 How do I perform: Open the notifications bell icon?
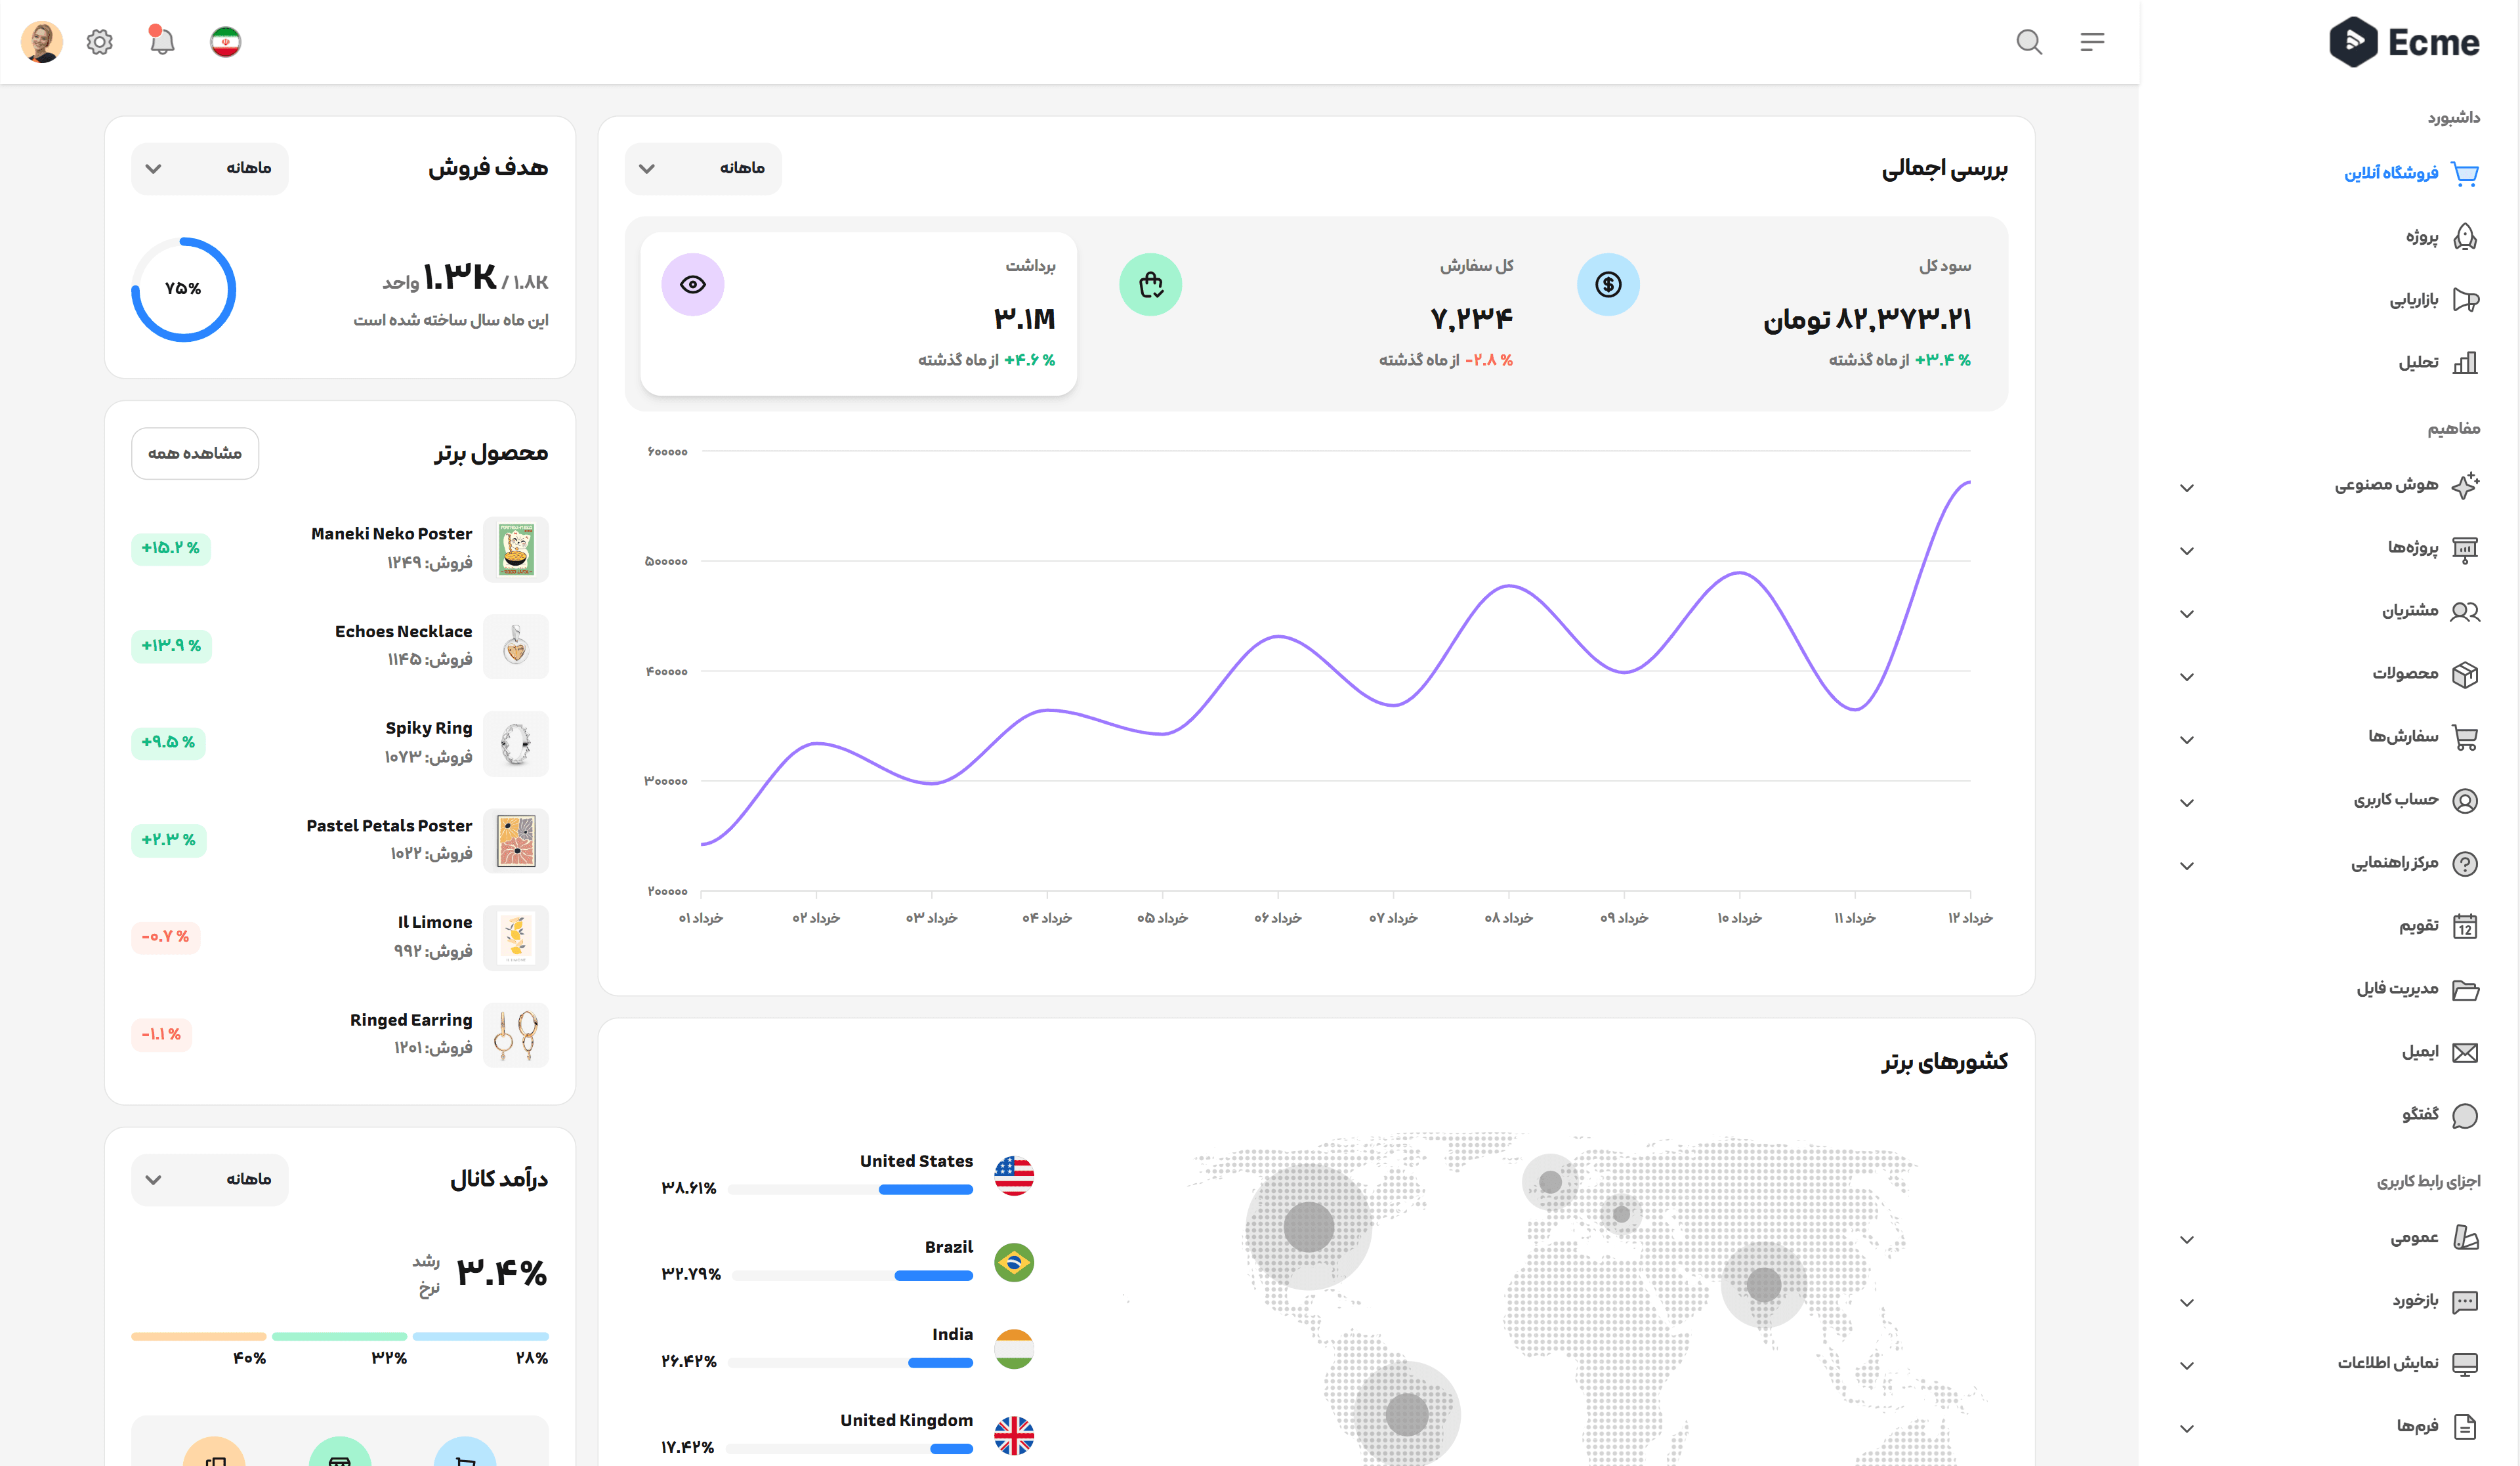pyautogui.click(x=162, y=42)
